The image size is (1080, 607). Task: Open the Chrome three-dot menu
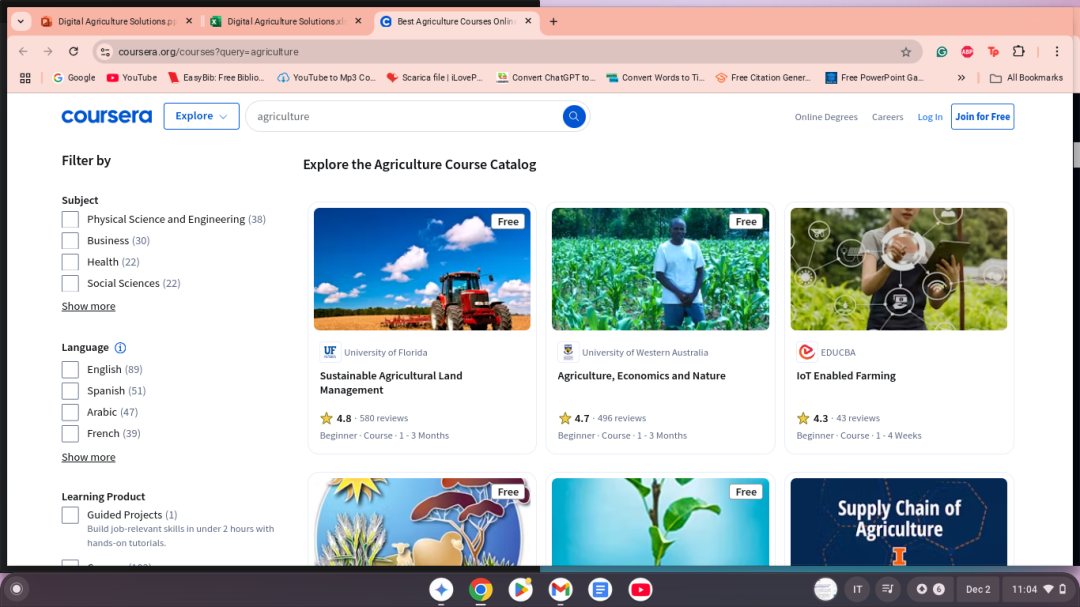pyautogui.click(x=1057, y=52)
